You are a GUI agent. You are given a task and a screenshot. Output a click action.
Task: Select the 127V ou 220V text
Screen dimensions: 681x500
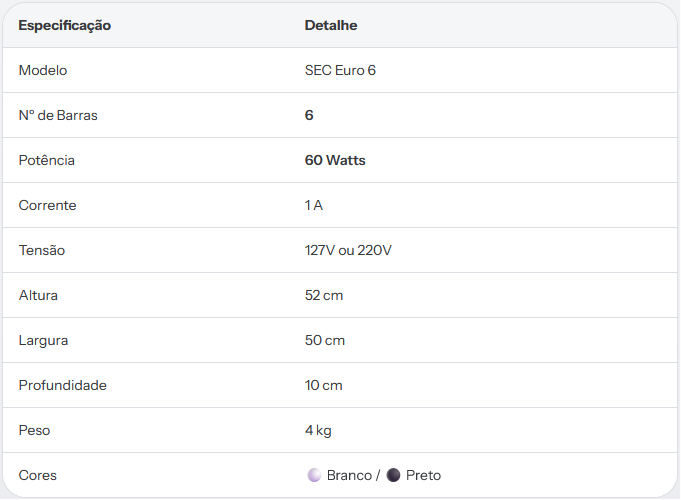[348, 250]
